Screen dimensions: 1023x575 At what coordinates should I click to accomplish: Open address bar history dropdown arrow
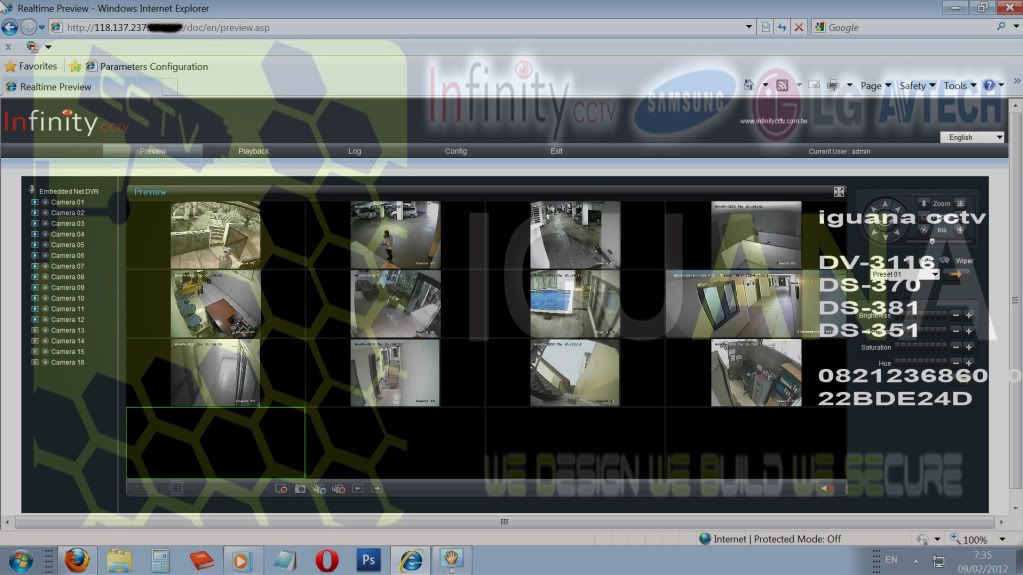click(x=748, y=27)
